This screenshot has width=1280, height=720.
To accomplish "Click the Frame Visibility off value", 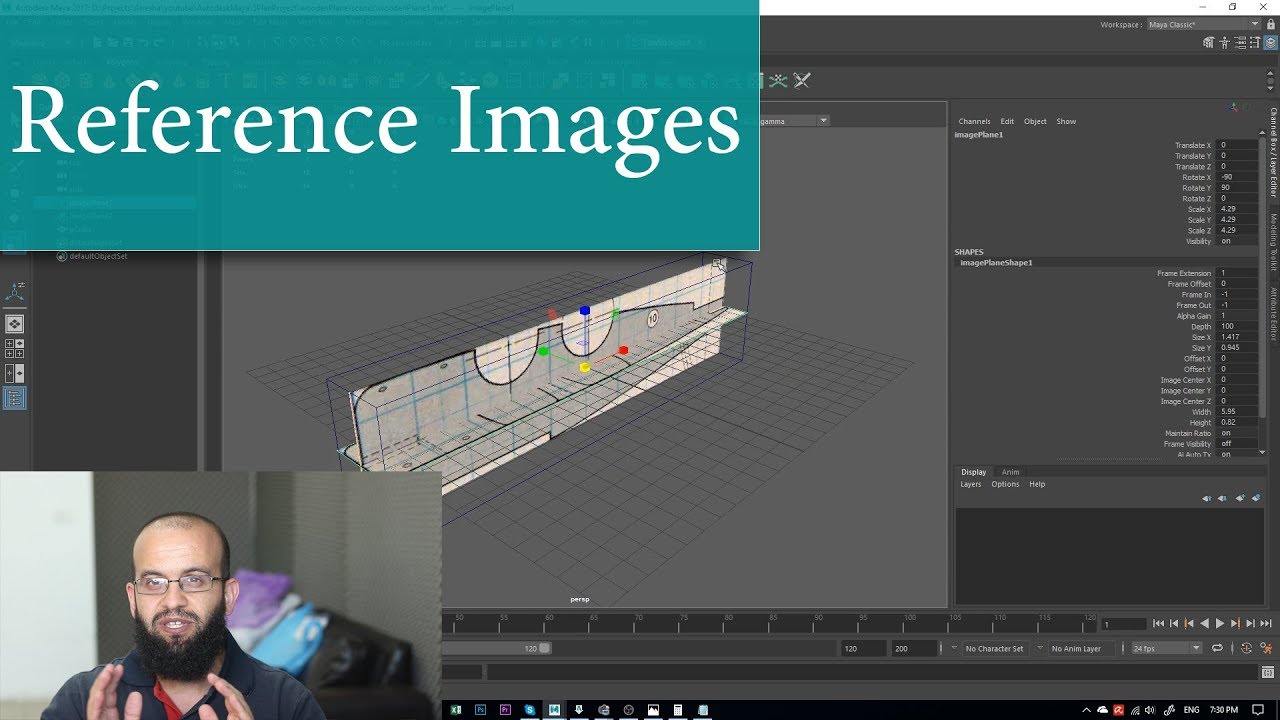I will (x=1238, y=444).
